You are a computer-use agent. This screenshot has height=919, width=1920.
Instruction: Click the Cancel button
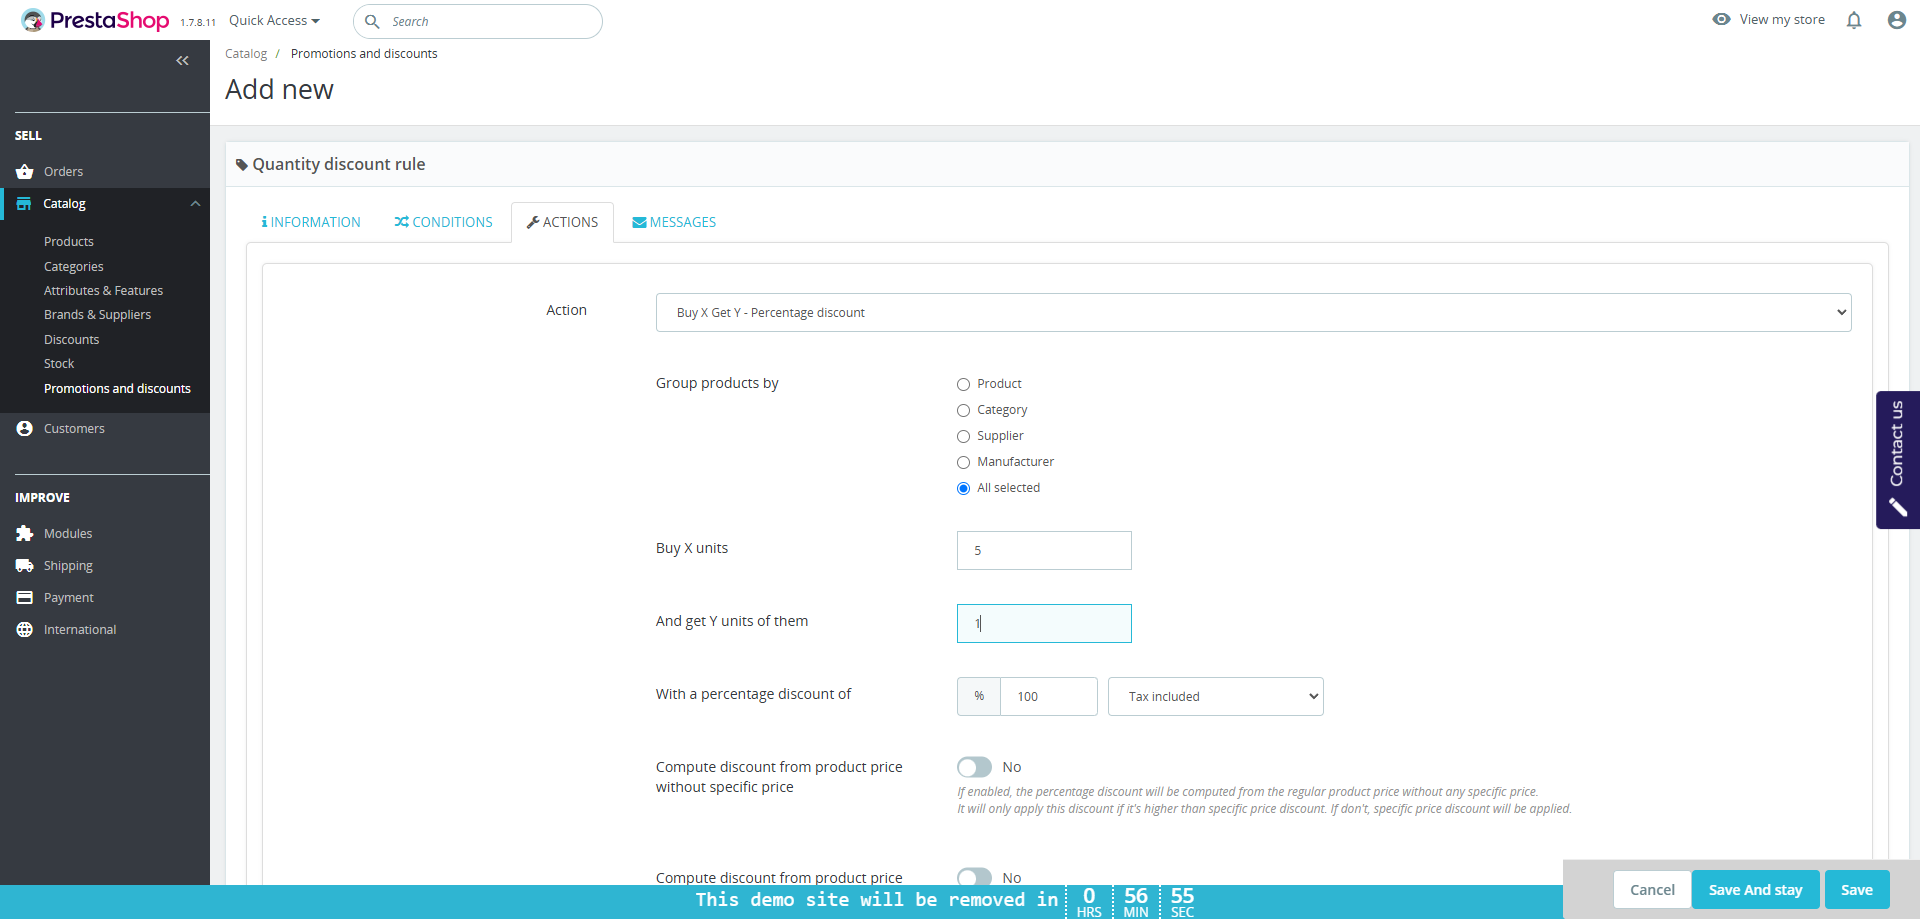point(1652,890)
